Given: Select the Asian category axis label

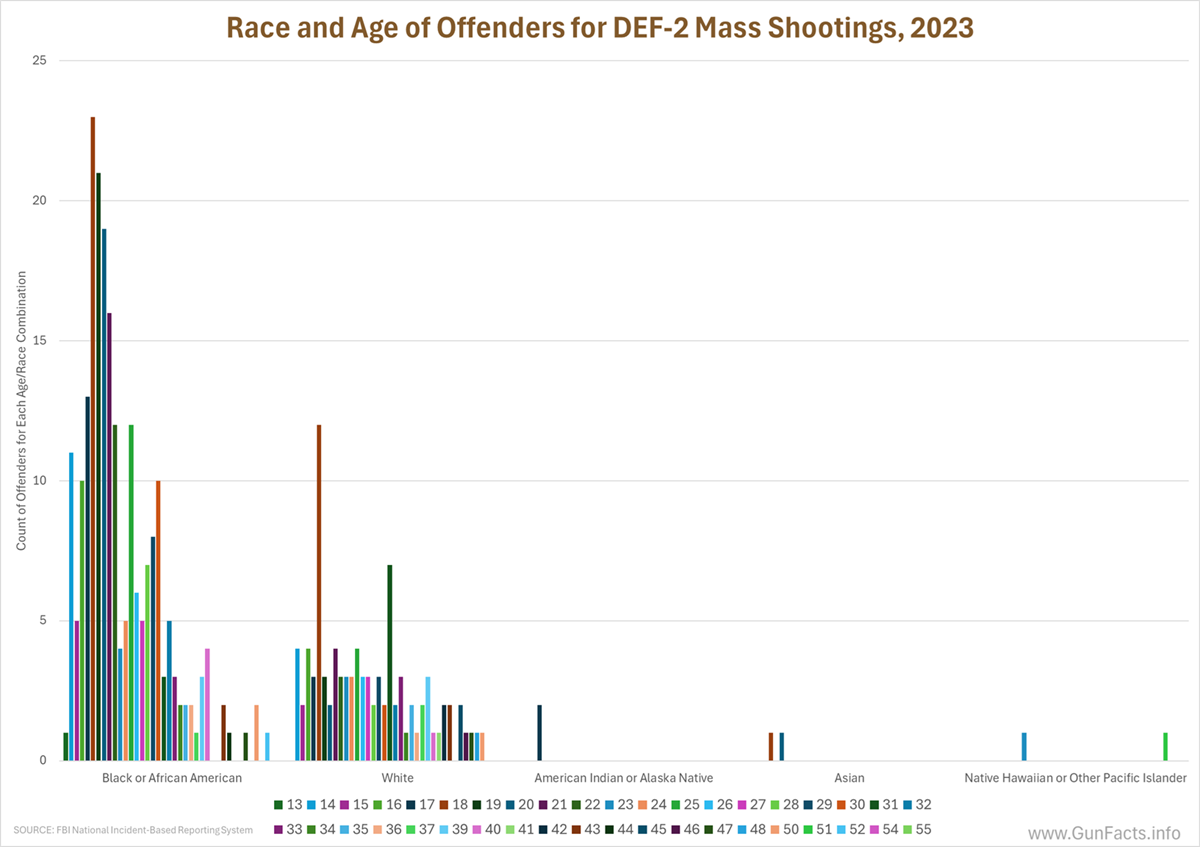Looking at the screenshot, I should pyautogui.click(x=849, y=777).
